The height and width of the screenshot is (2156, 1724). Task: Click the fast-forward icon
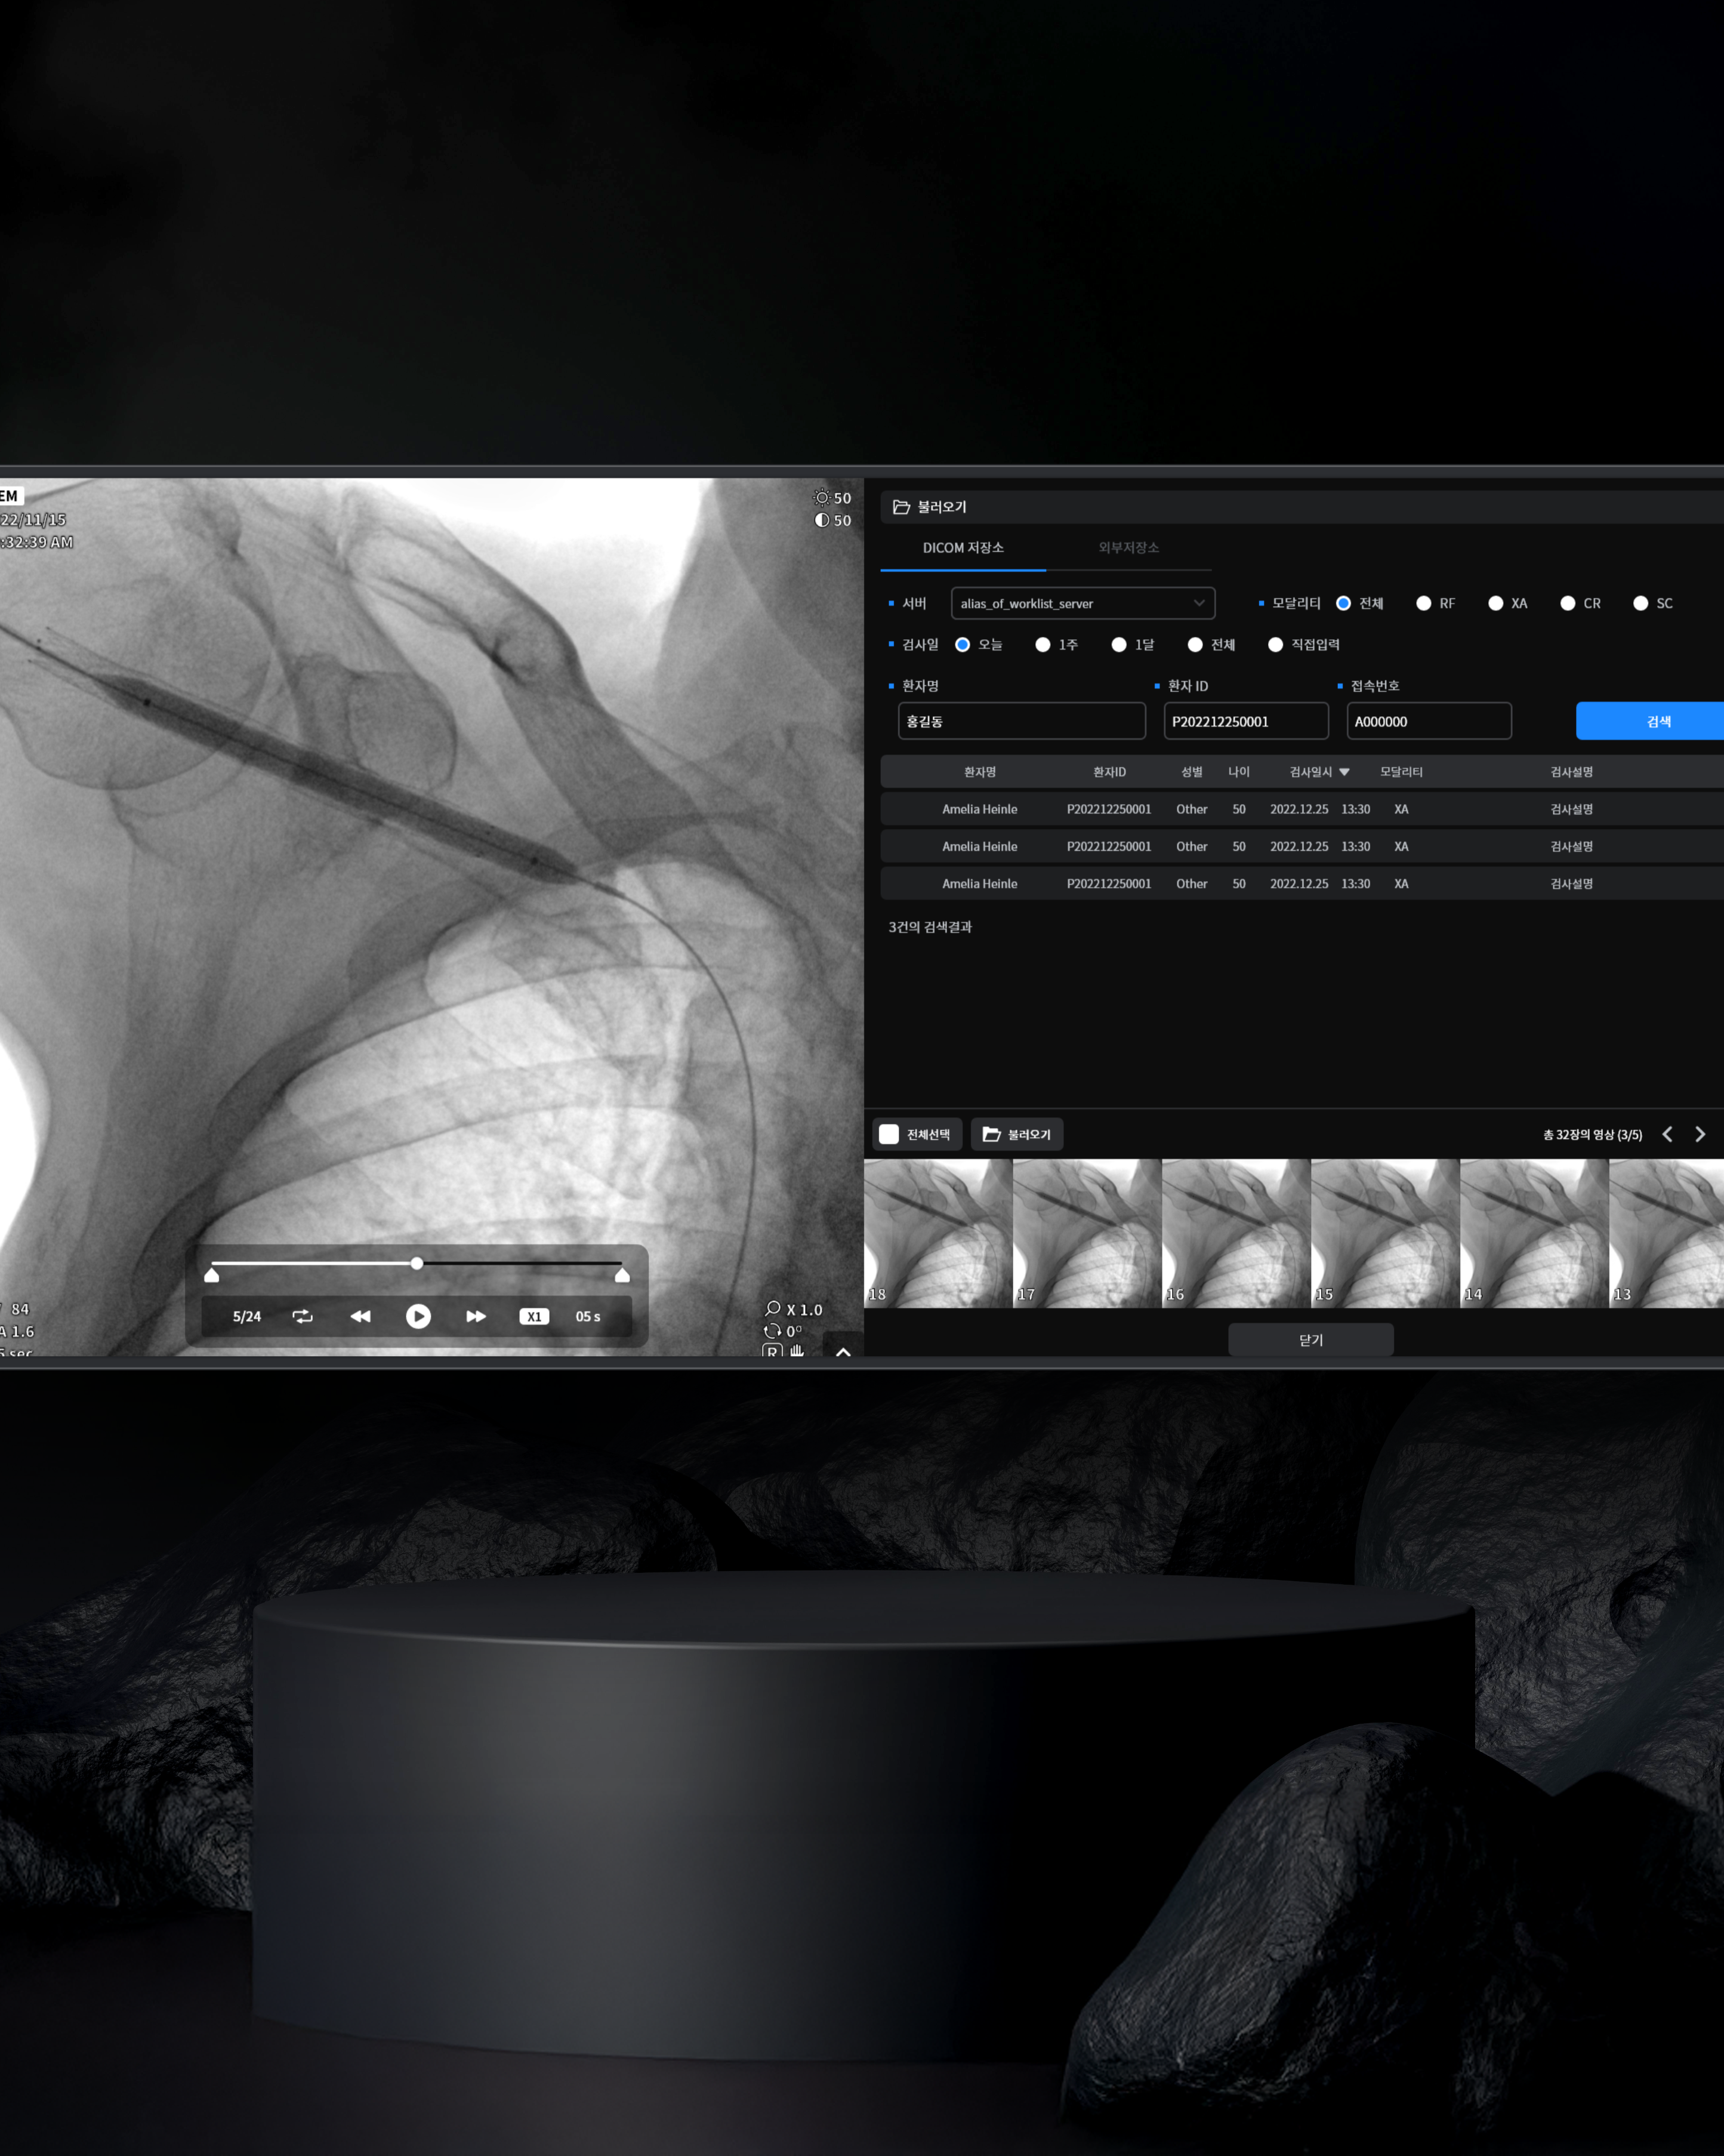[476, 1316]
